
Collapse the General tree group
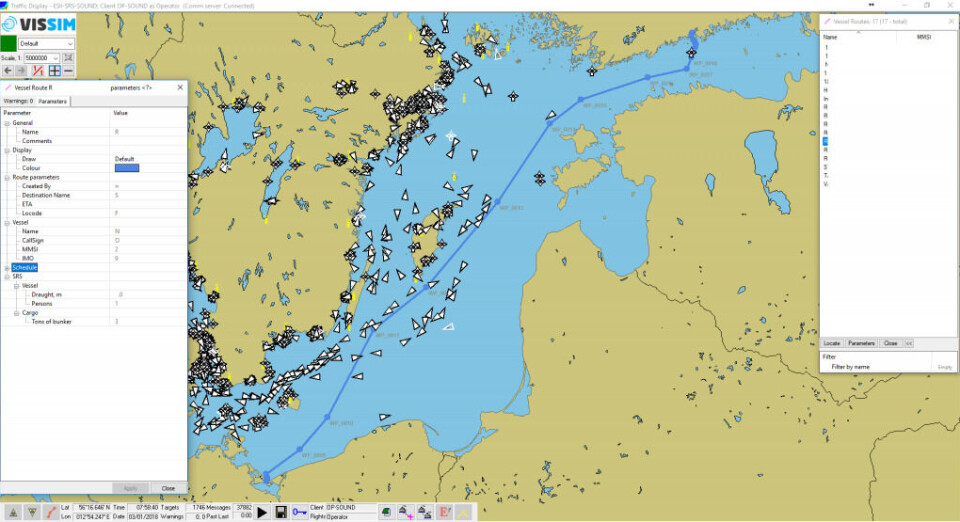click(x=7, y=123)
